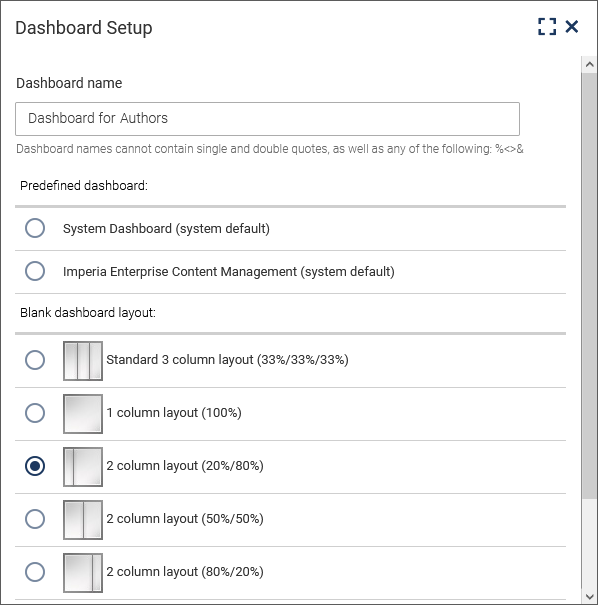Click the 3 column layout thumbnail icon
Image resolution: width=598 pixels, height=605 pixels.
[83, 361]
